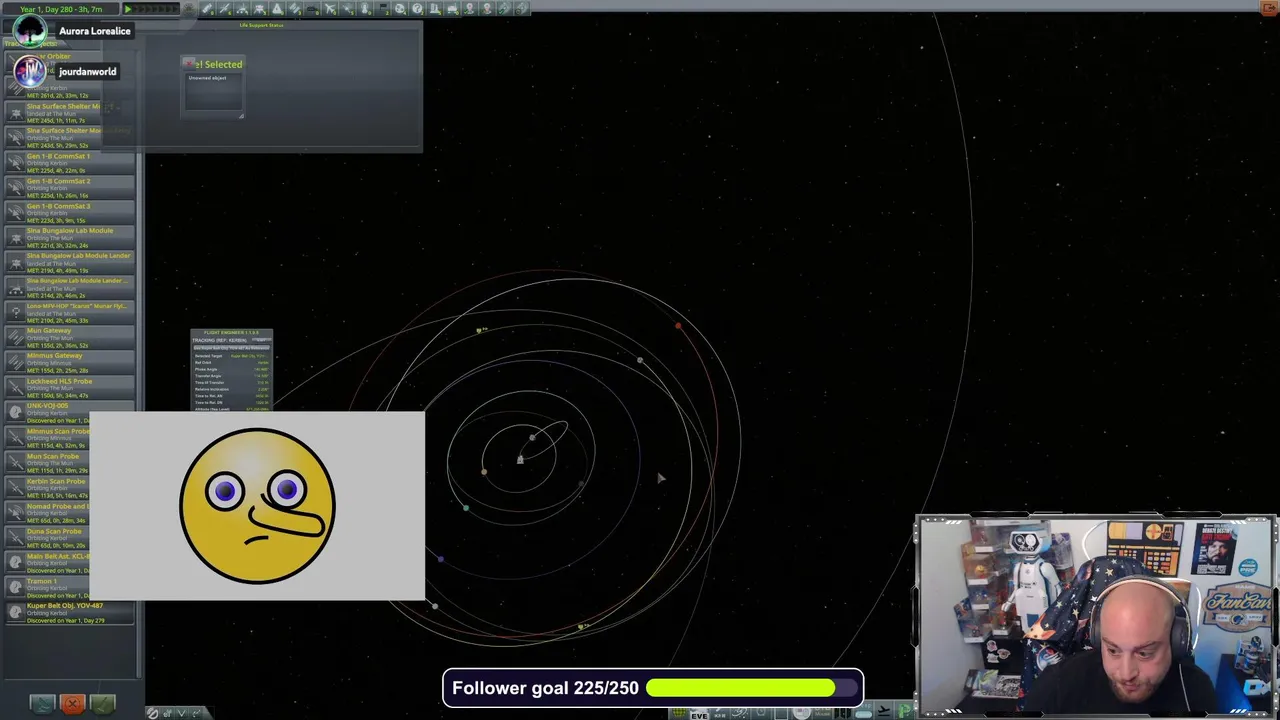Click the base filter icon in top toolbar
The image size is (1280, 720).
click(312, 9)
